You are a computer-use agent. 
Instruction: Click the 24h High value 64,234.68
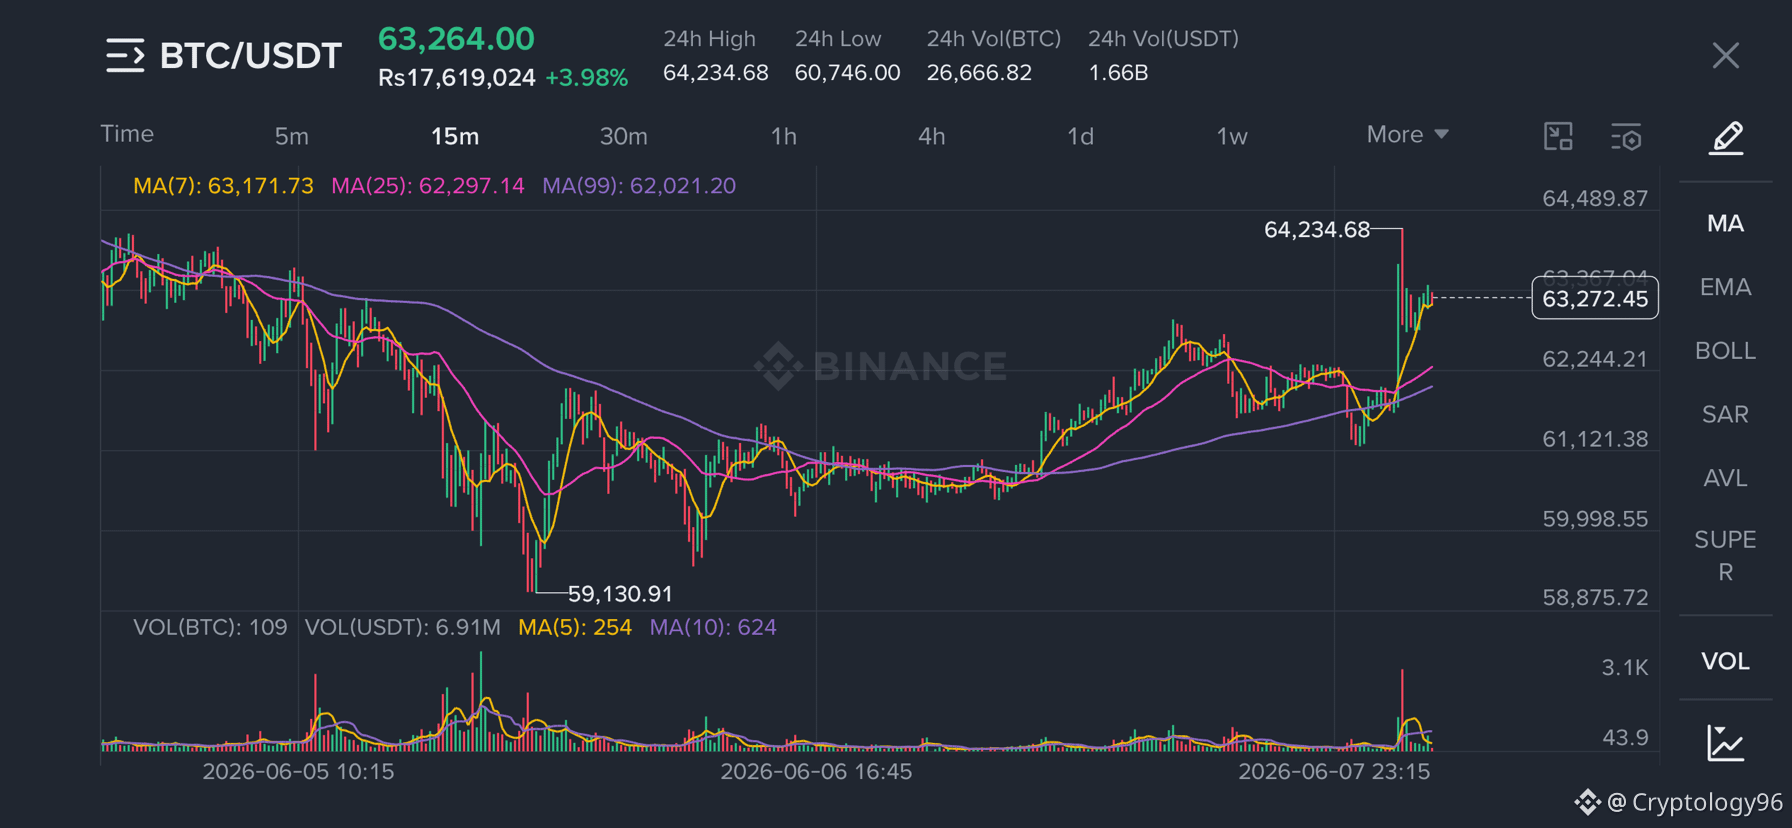(716, 73)
